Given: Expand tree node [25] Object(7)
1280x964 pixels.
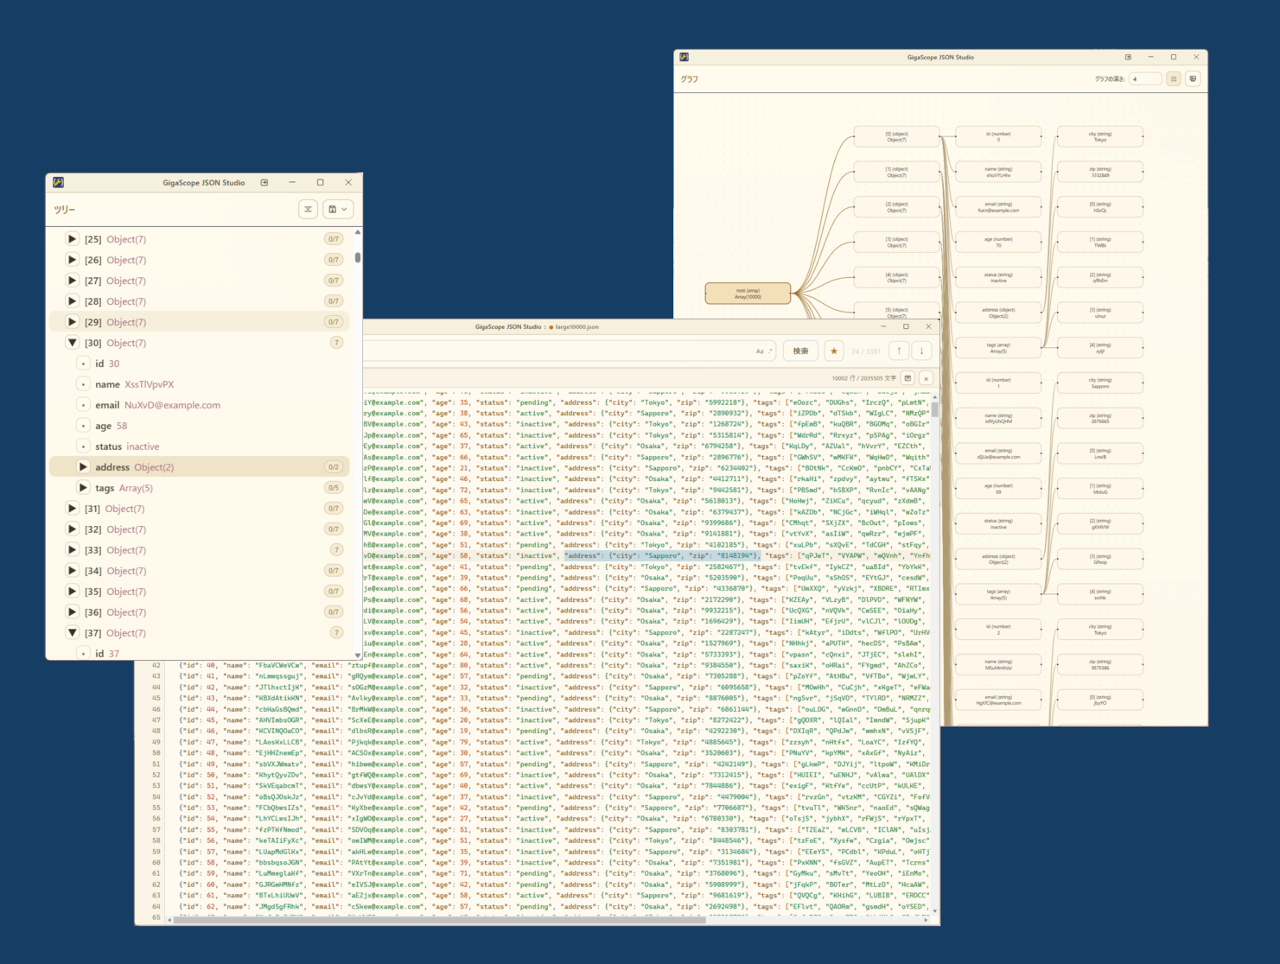Looking at the screenshot, I should coord(72,239).
